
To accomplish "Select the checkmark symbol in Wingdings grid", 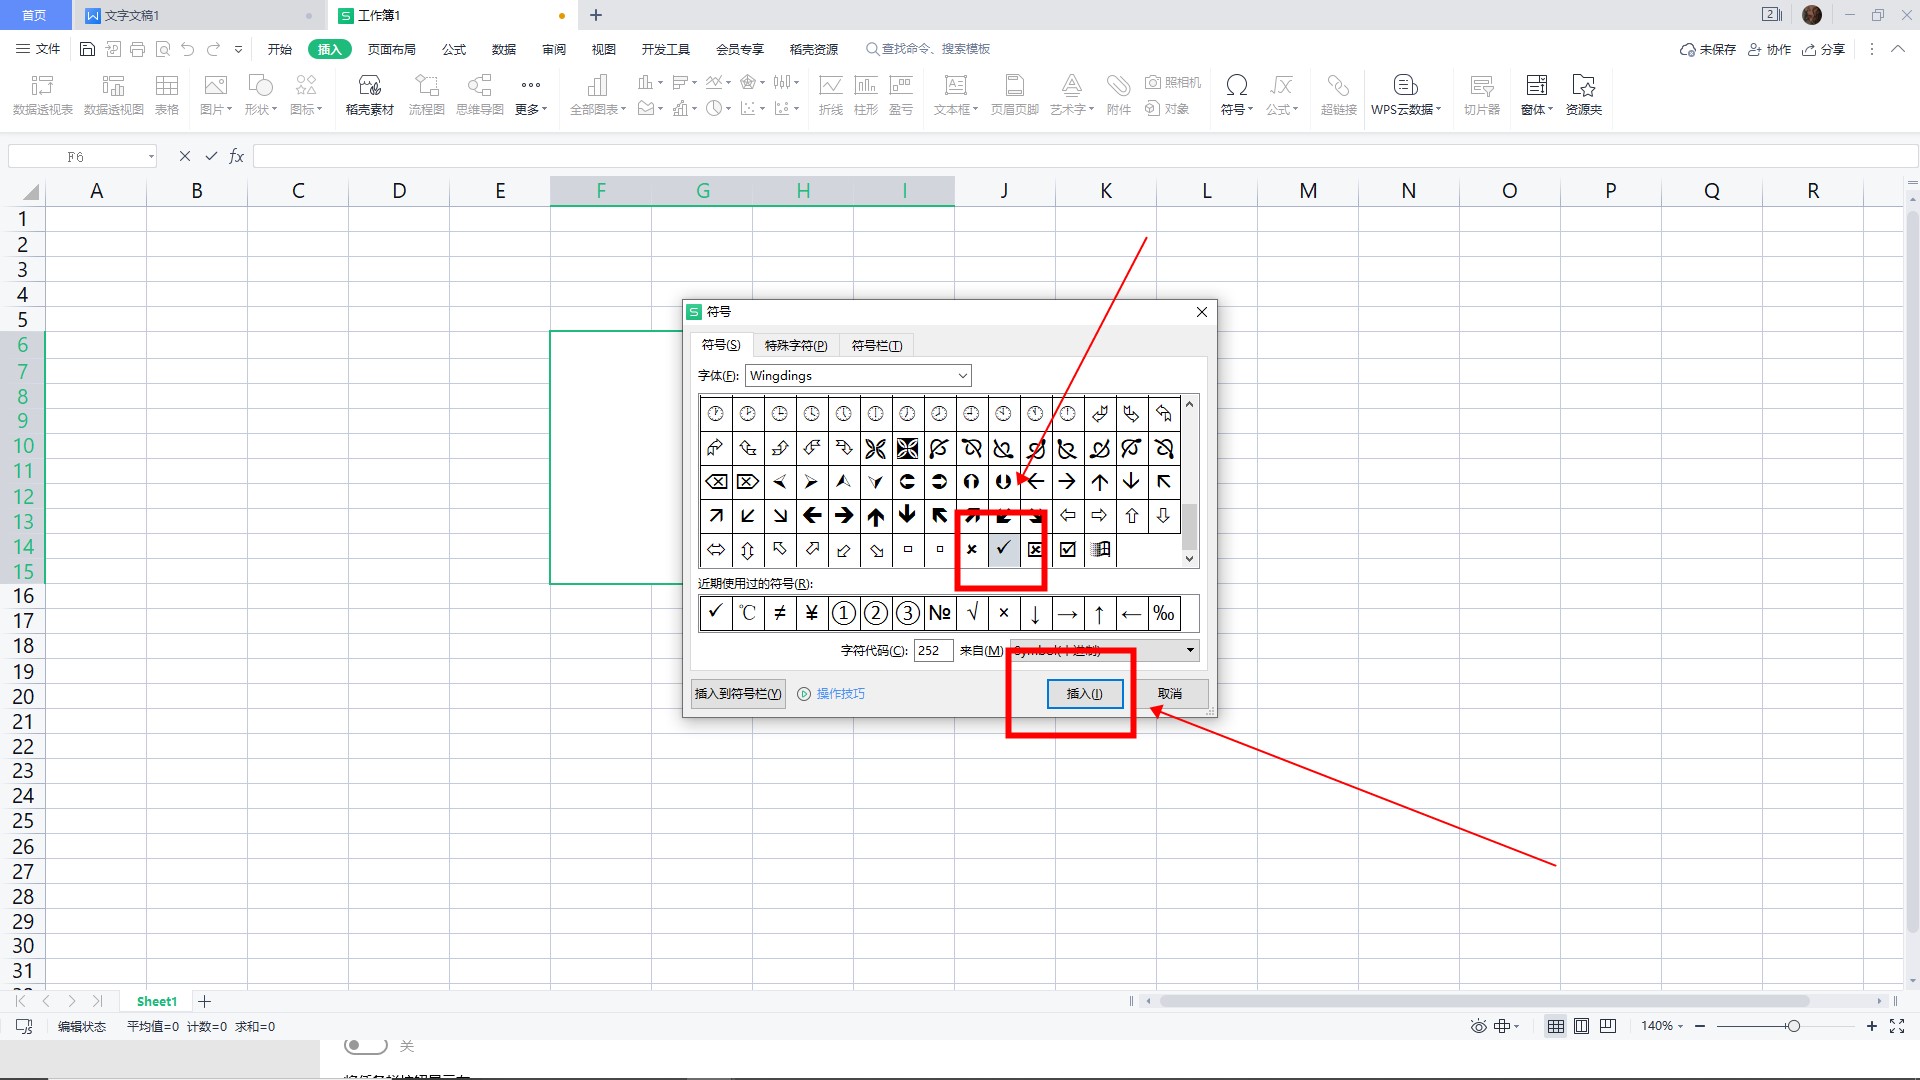I will point(1003,549).
